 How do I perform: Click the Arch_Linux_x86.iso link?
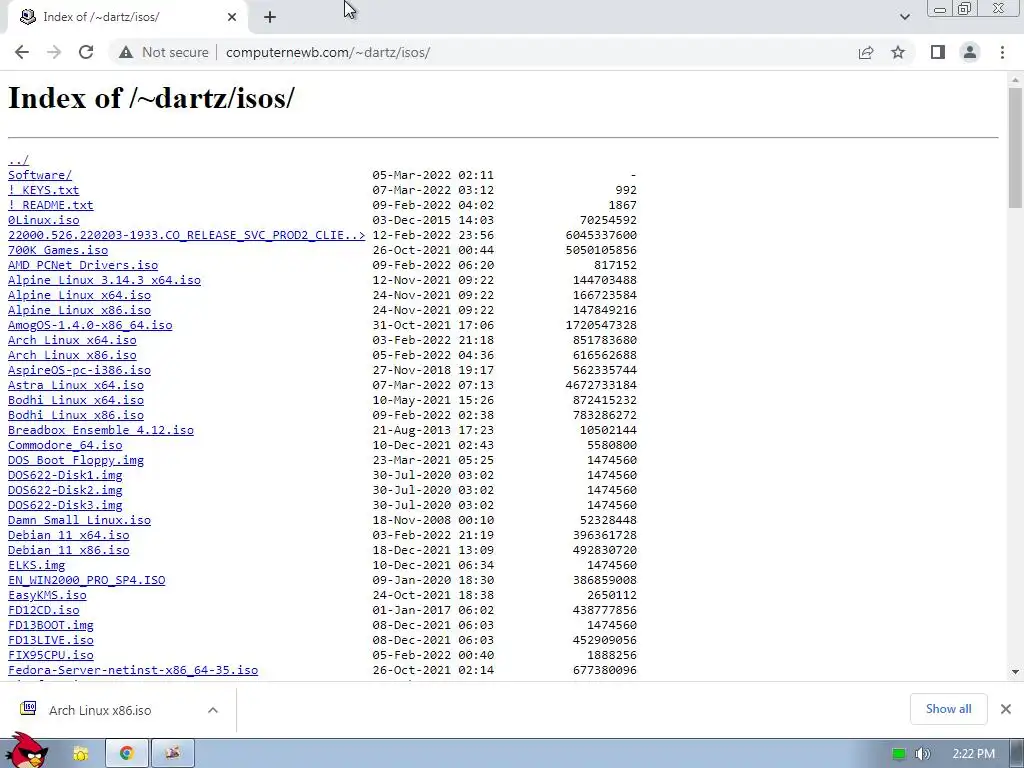point(72,355)
